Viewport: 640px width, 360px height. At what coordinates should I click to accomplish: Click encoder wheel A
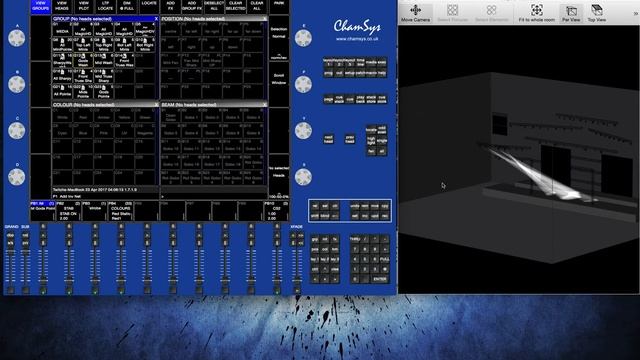(x=17, y=38)
